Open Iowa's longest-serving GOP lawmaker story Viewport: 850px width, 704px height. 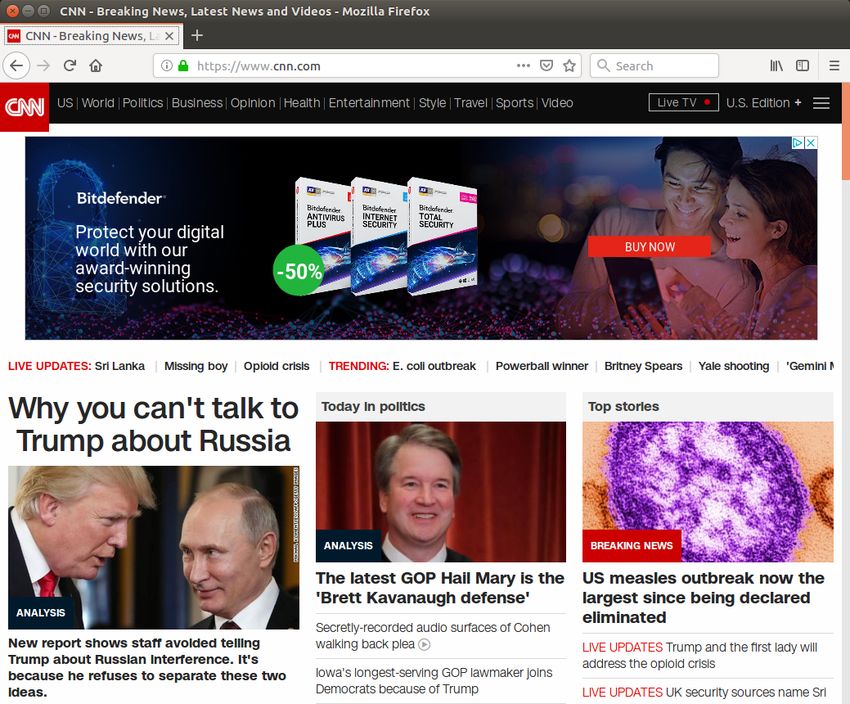(434, 681)
